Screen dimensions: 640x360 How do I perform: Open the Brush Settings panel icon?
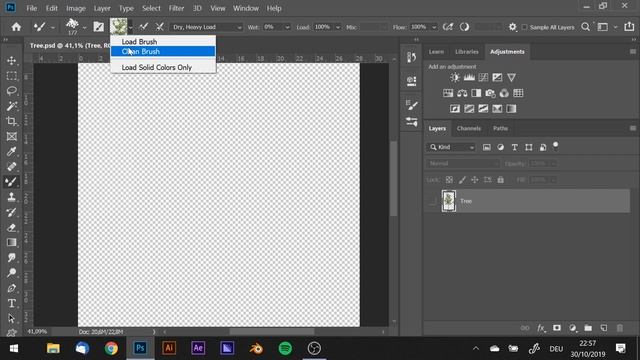pos(411,105)
